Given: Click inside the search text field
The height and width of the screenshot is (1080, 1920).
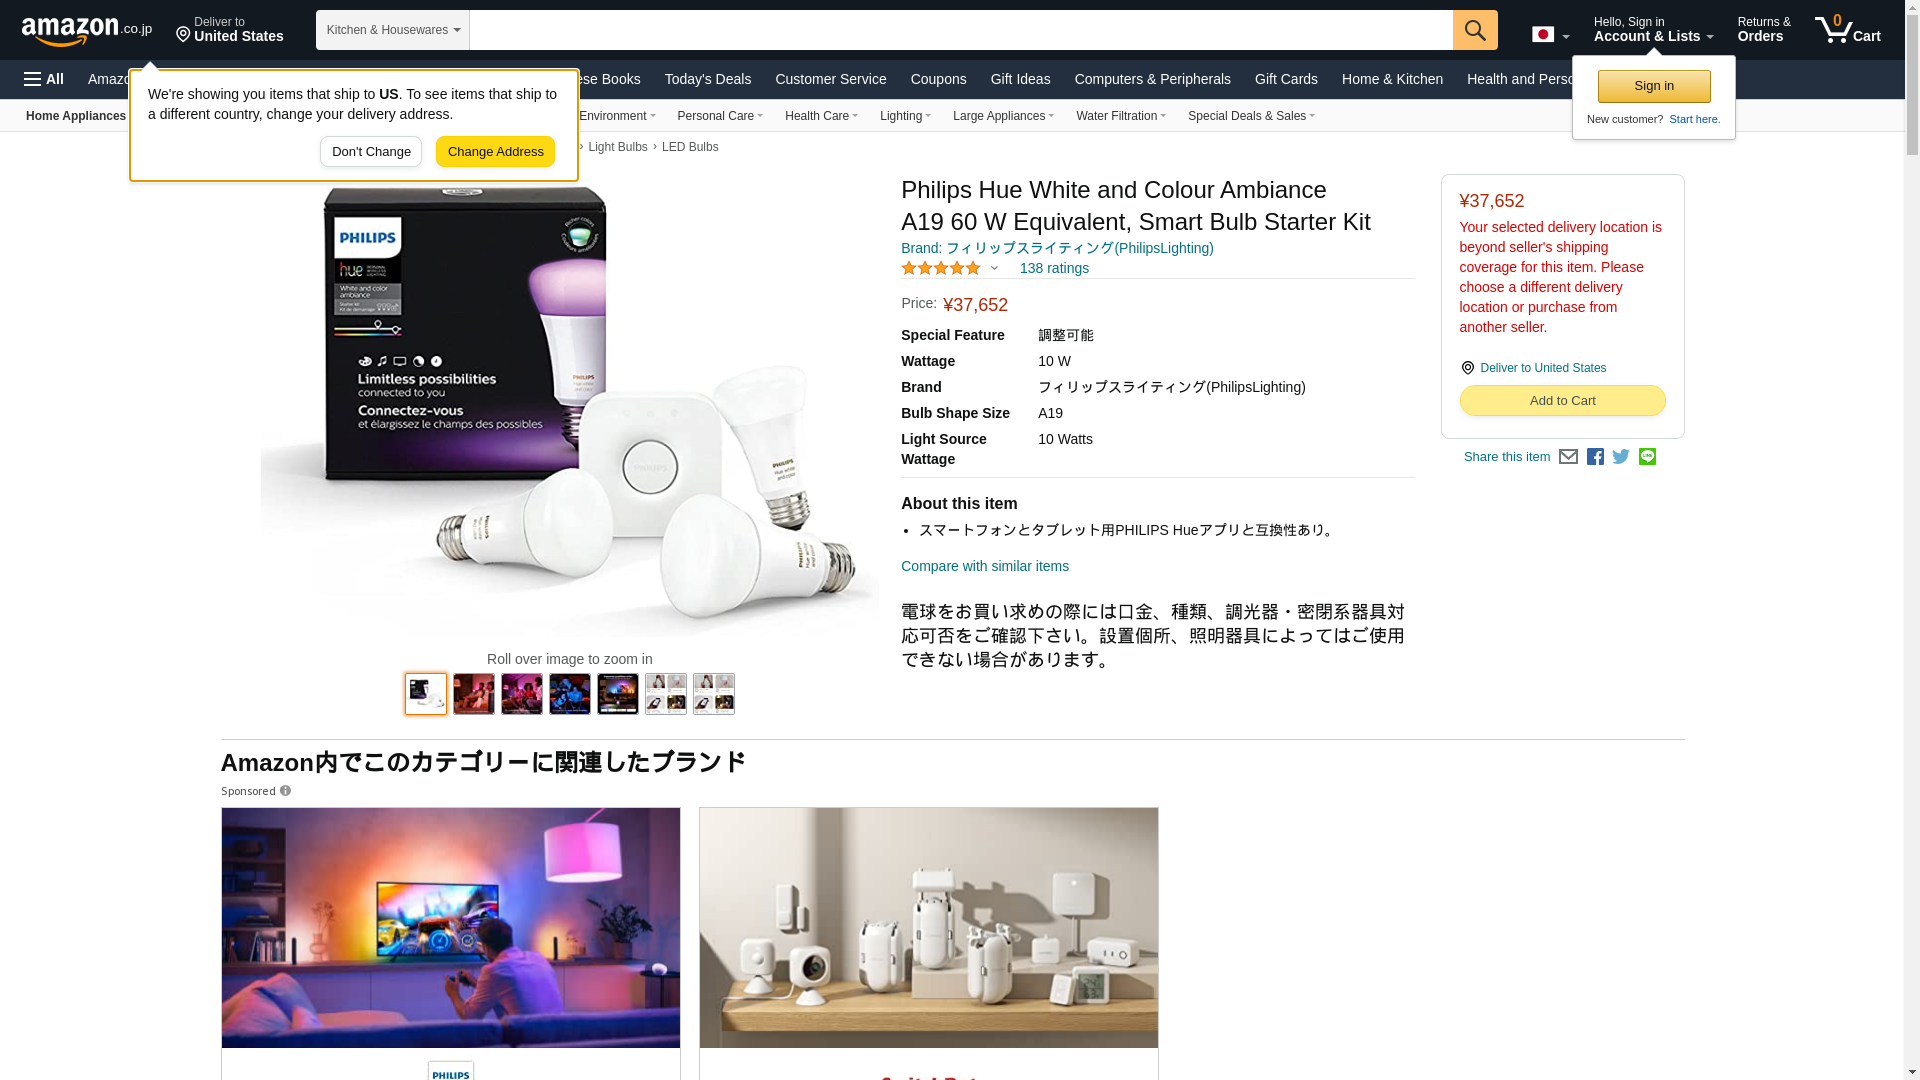Looking at the screenshot, I should [961, 30].
